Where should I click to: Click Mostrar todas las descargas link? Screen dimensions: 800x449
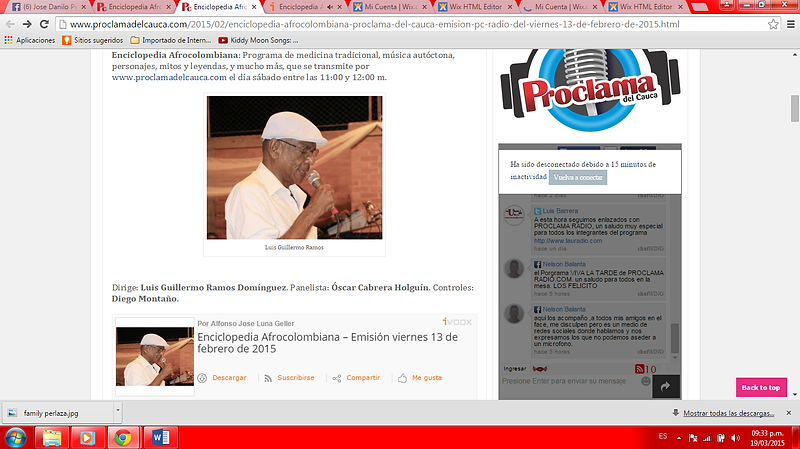click(729, 413)
